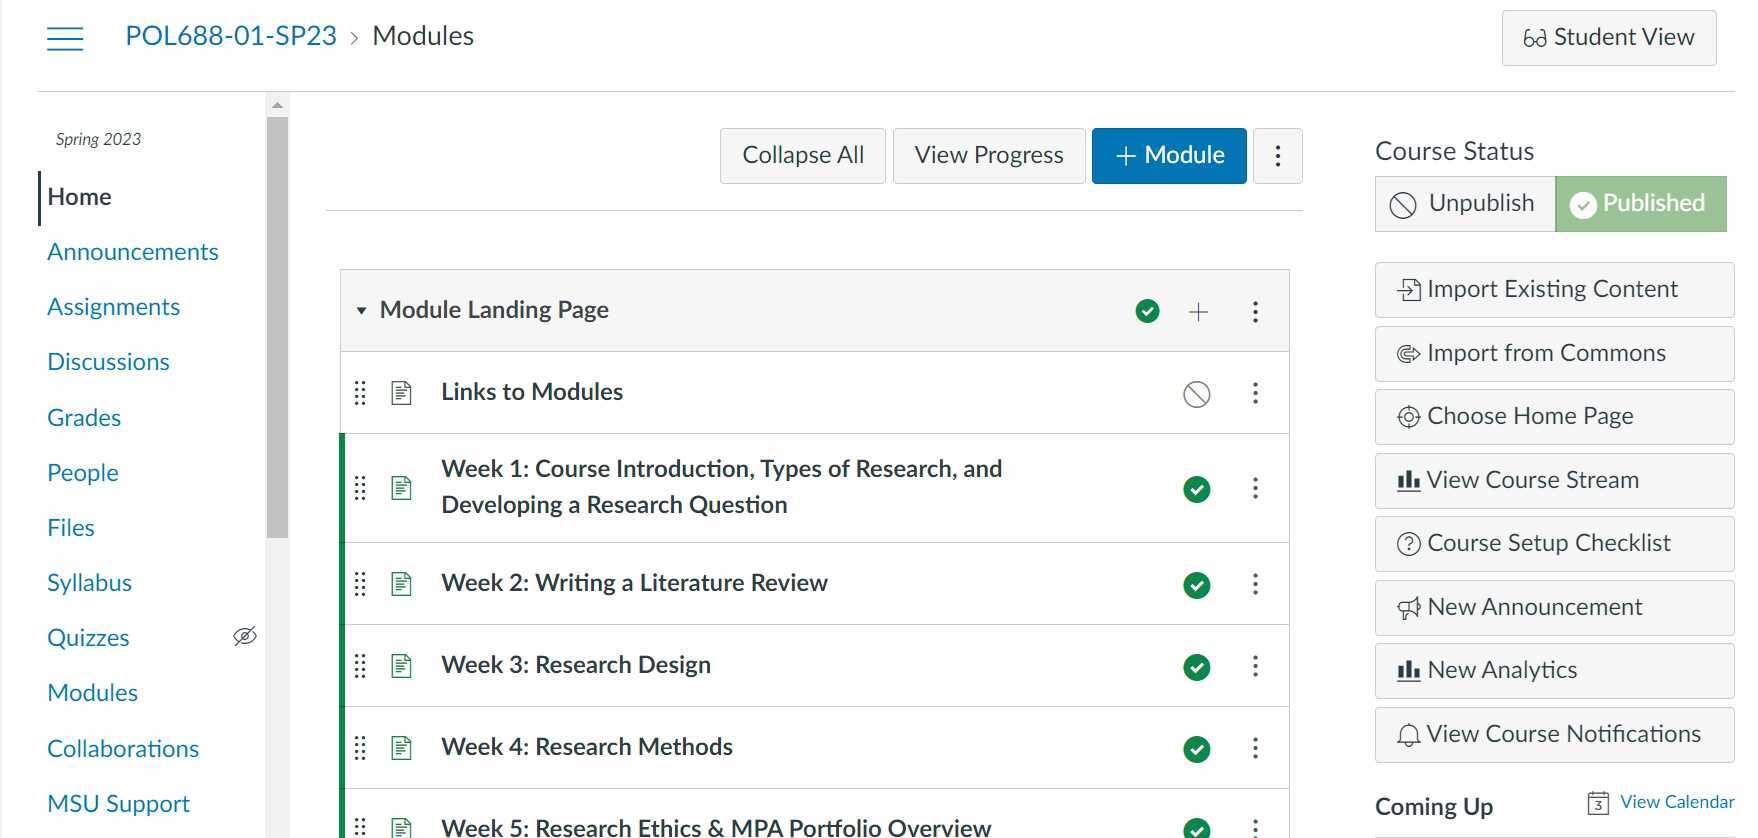Image resolution: width=1758 pixels, height=838 pixels.
Task: Open kebab options for Module Landing Page header
Action: (1255, 312)
